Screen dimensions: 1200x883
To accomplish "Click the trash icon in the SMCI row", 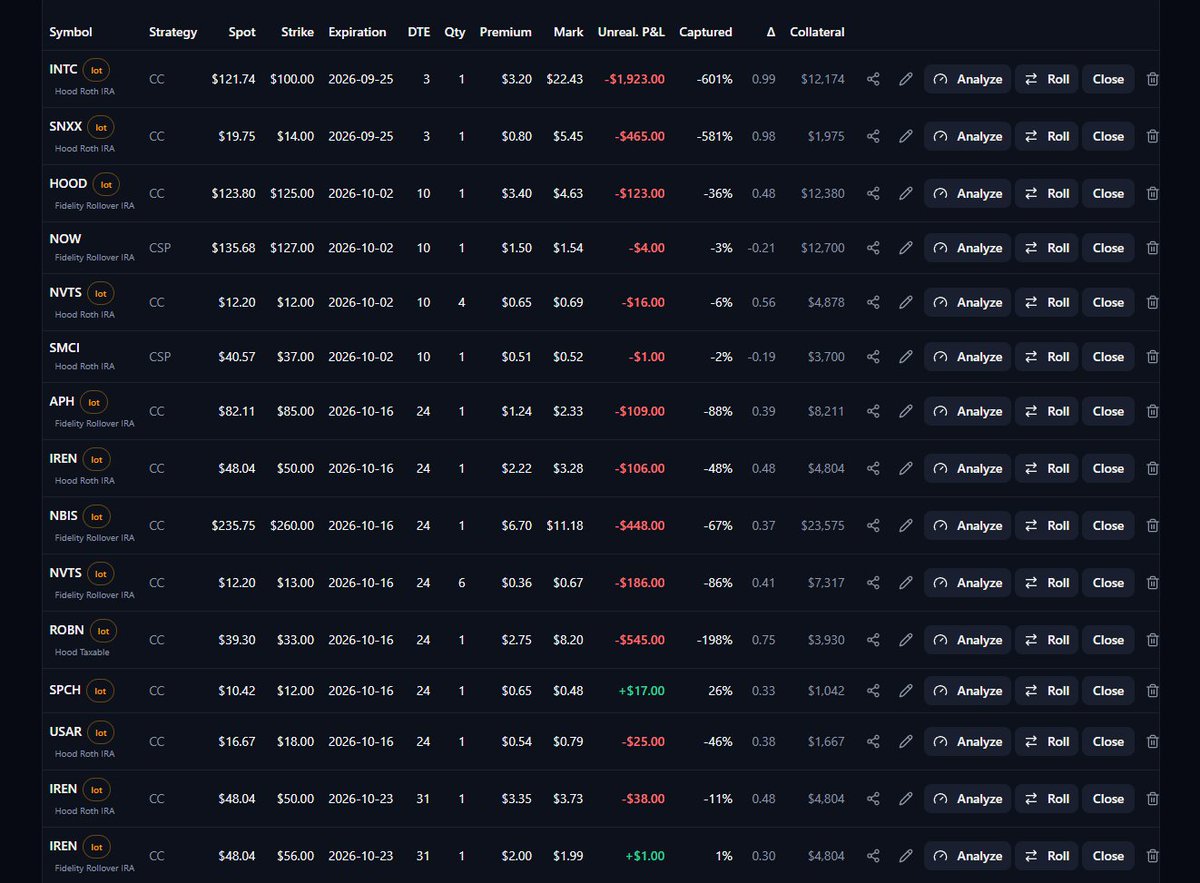I will click(x=1152, y=357).
